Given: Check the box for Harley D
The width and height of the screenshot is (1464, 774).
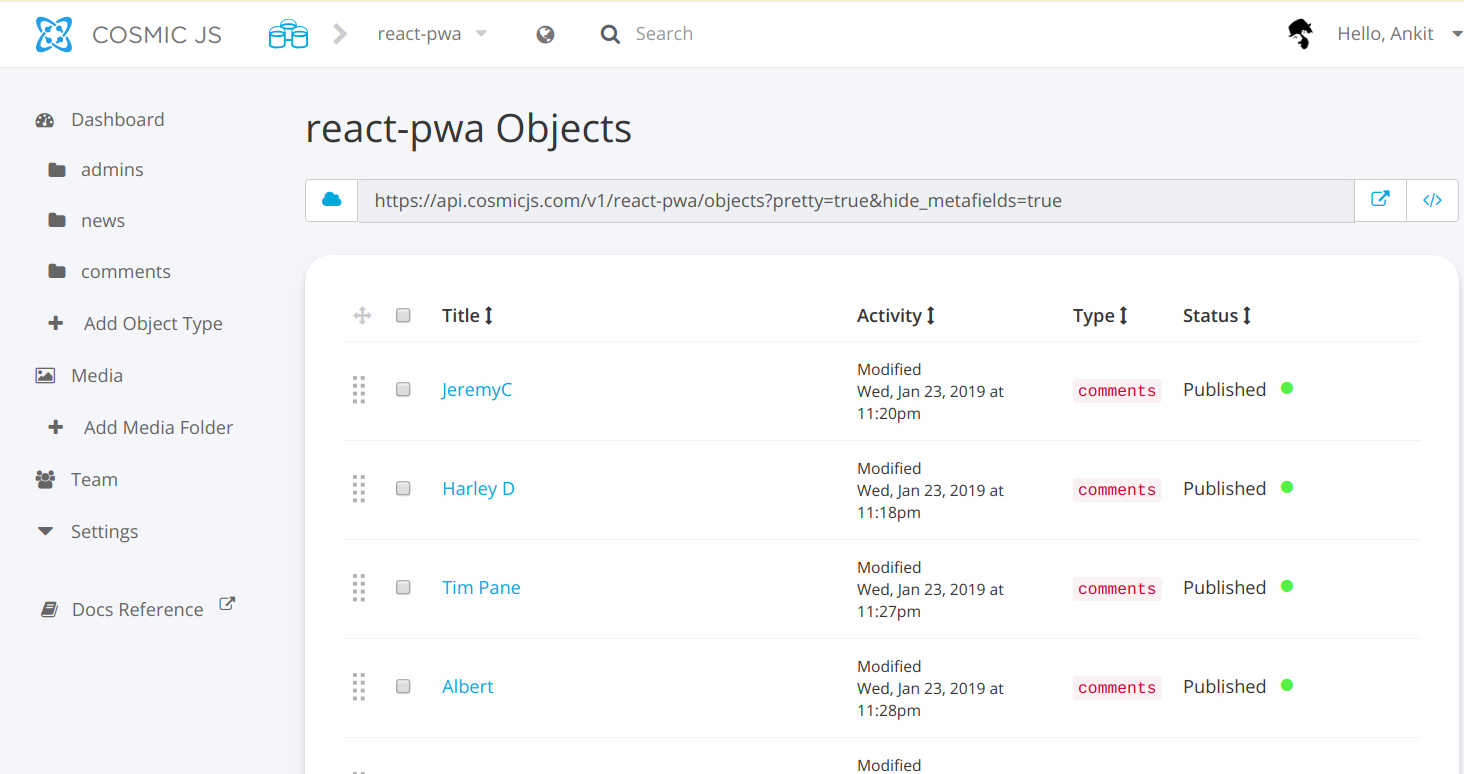Looking at the screenshot, I should [403, 489].
